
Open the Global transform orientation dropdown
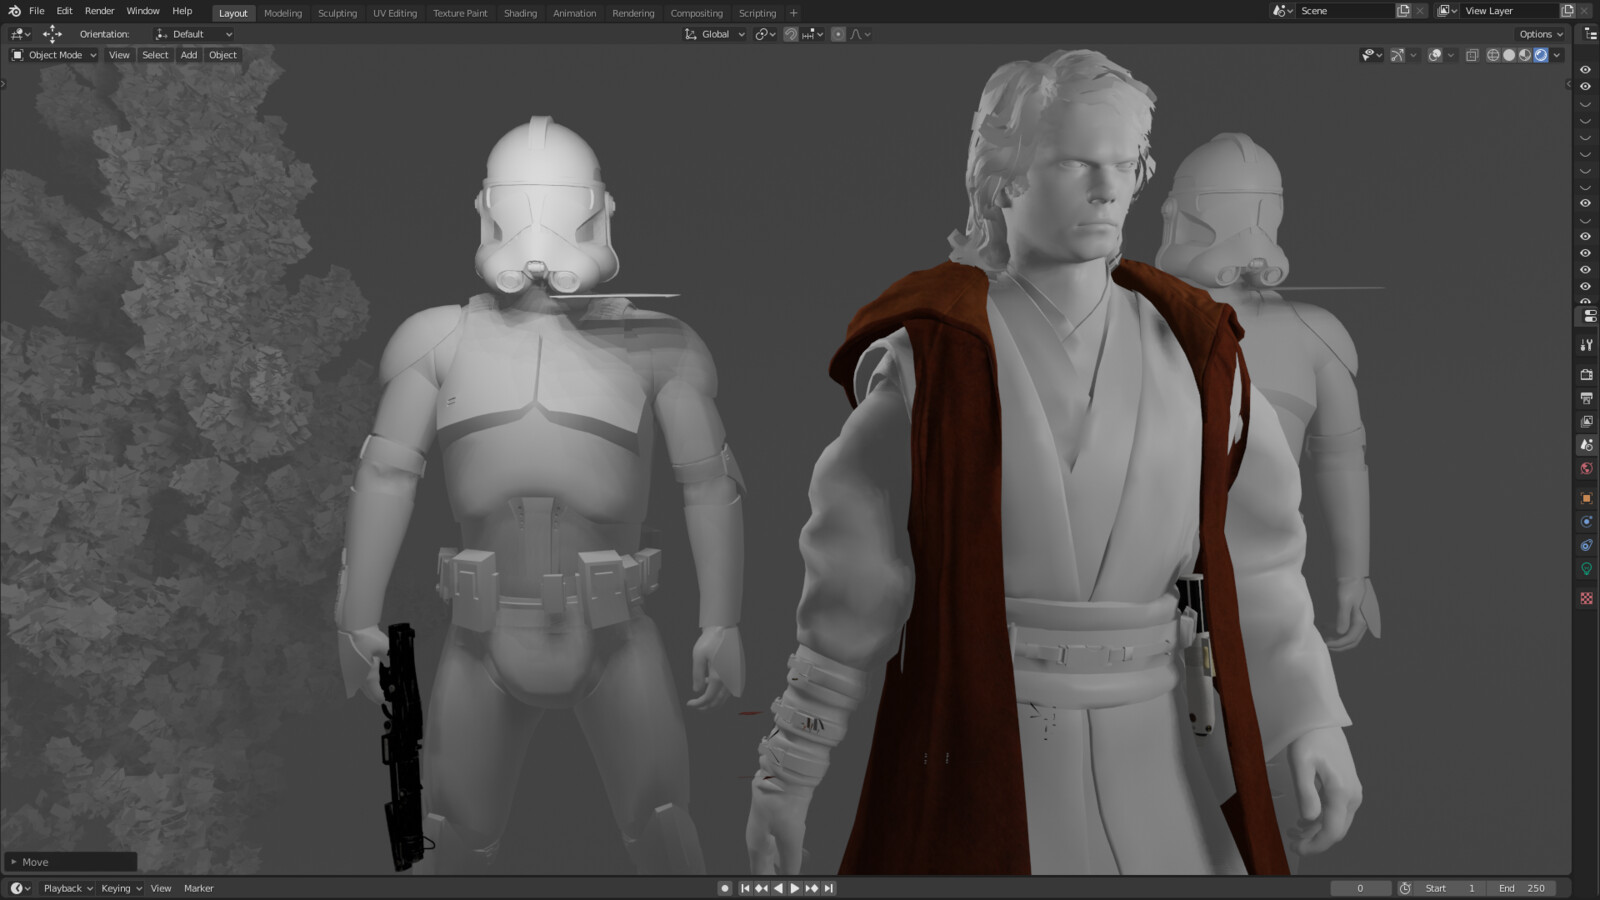click(714, 34)
